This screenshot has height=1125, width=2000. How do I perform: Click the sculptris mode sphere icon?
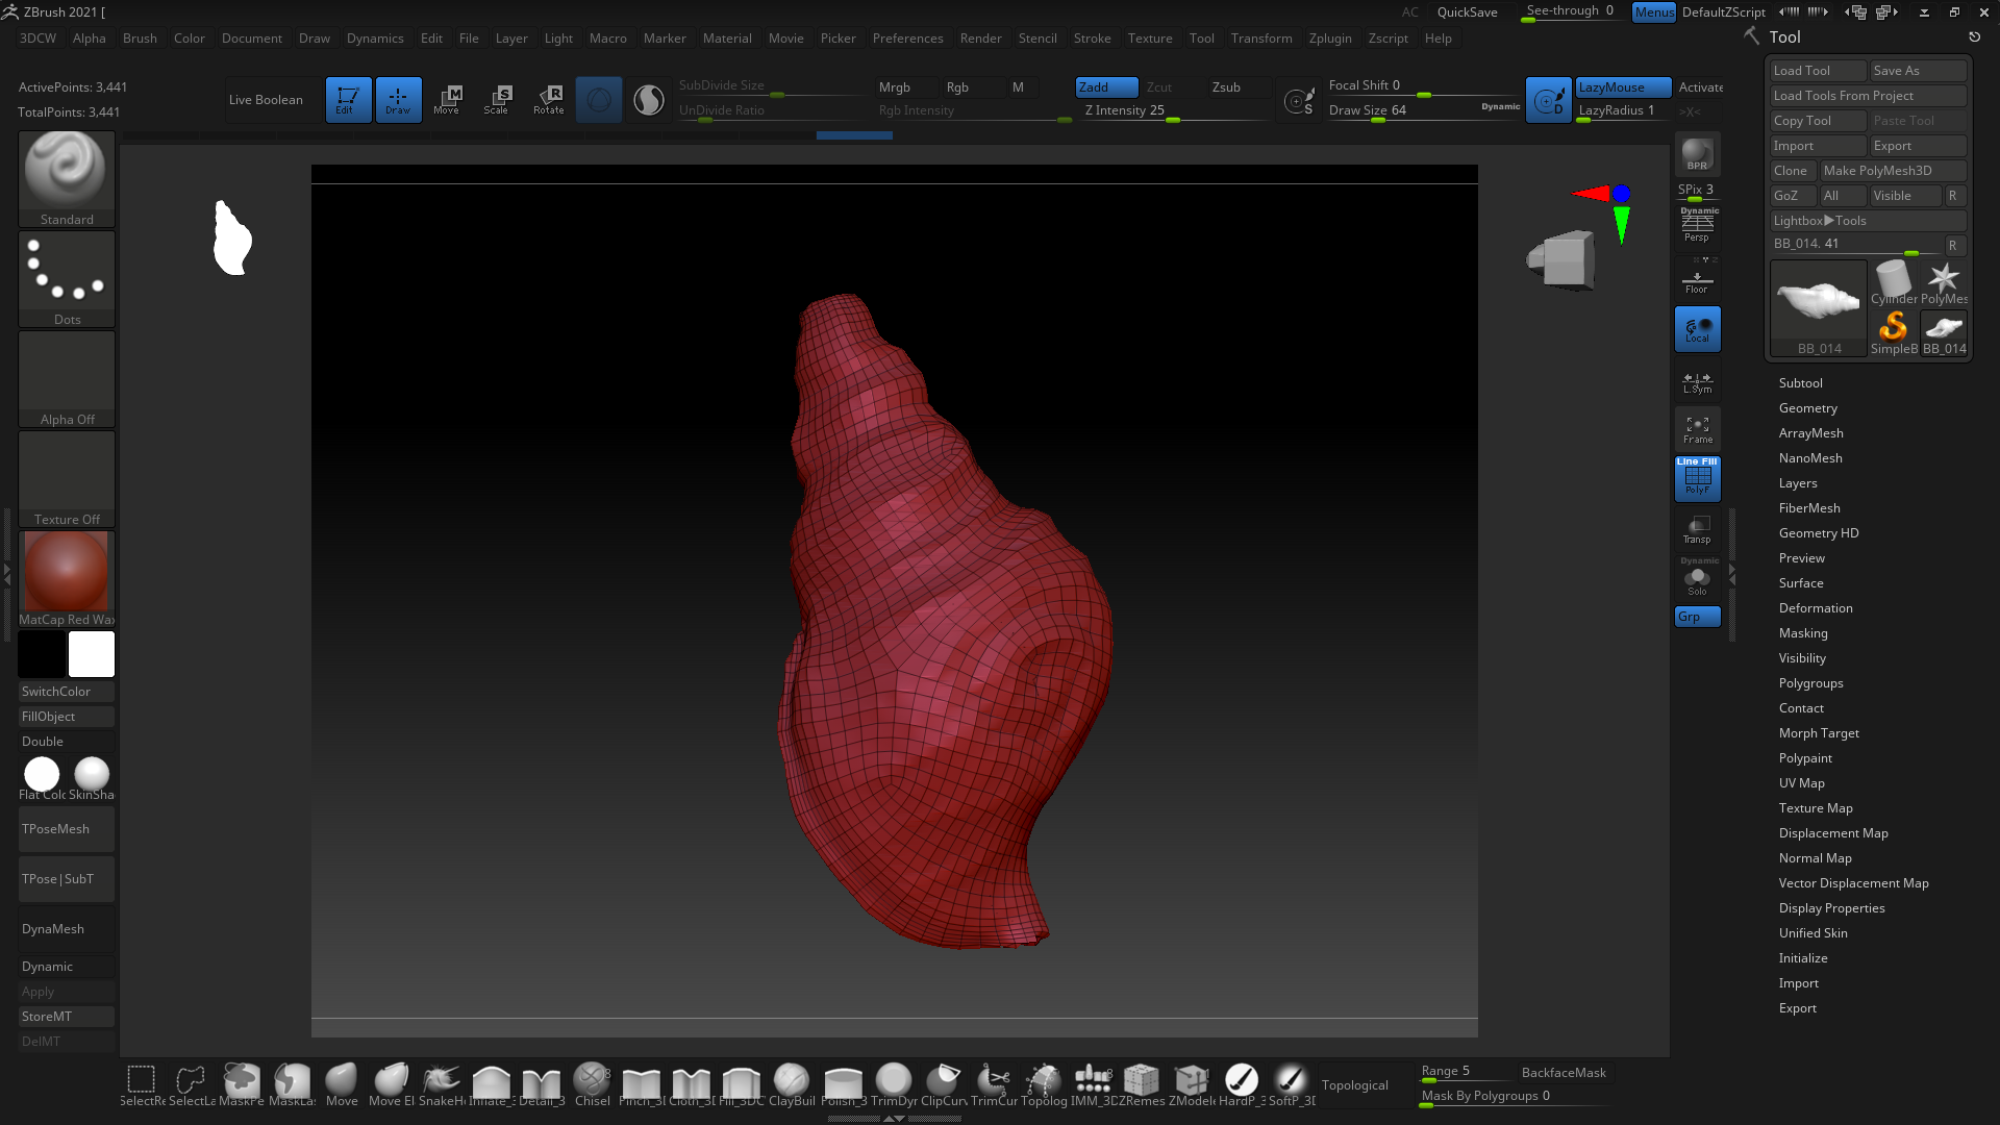[649, 99]
